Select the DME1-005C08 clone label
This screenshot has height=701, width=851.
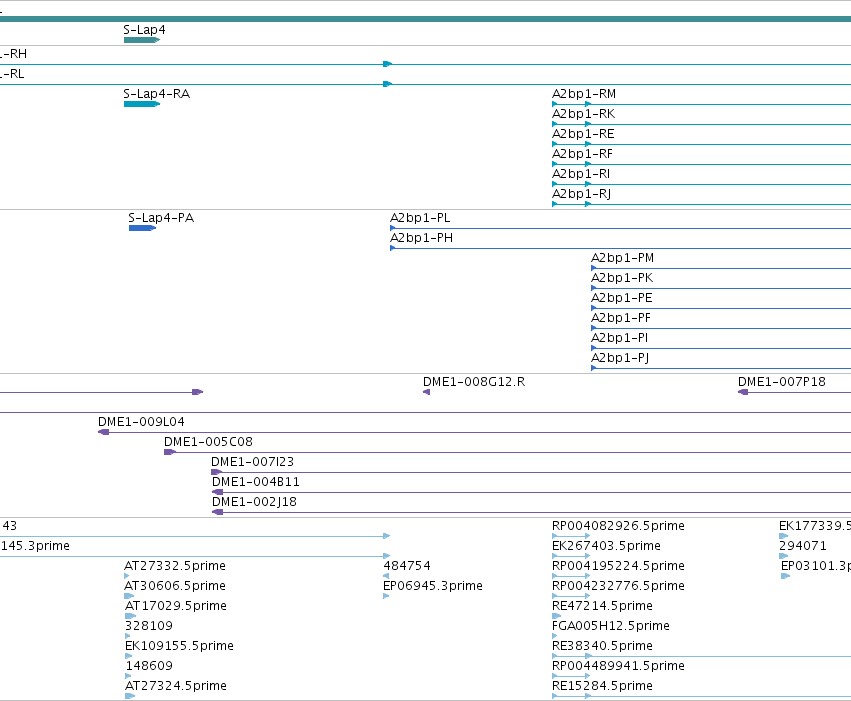[x=208, y=442]
